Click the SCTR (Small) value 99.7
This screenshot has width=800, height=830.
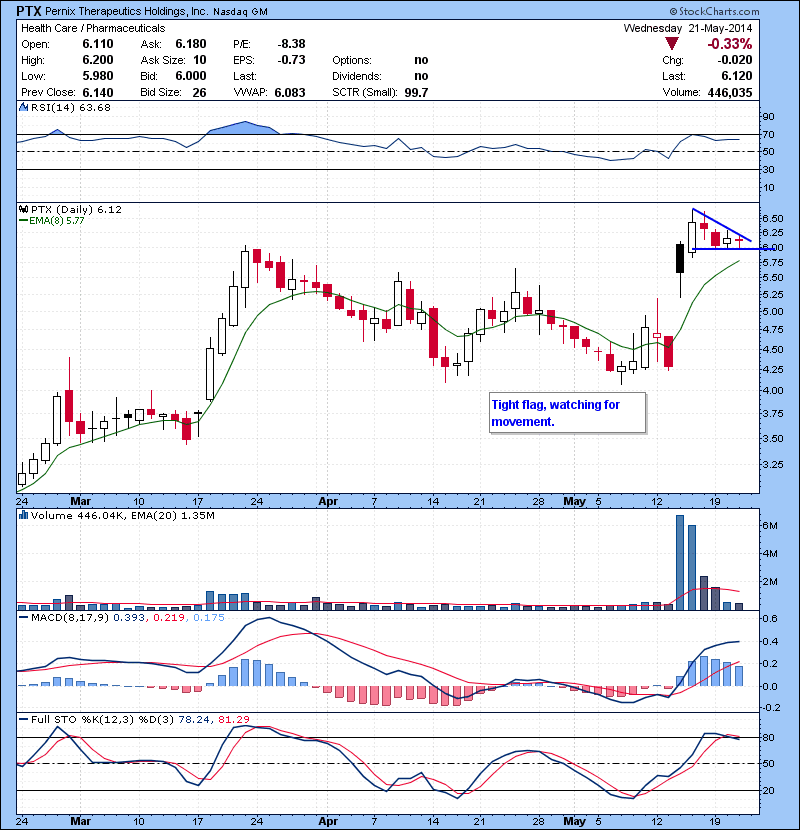pyautogui.click(x=416, y=92)
